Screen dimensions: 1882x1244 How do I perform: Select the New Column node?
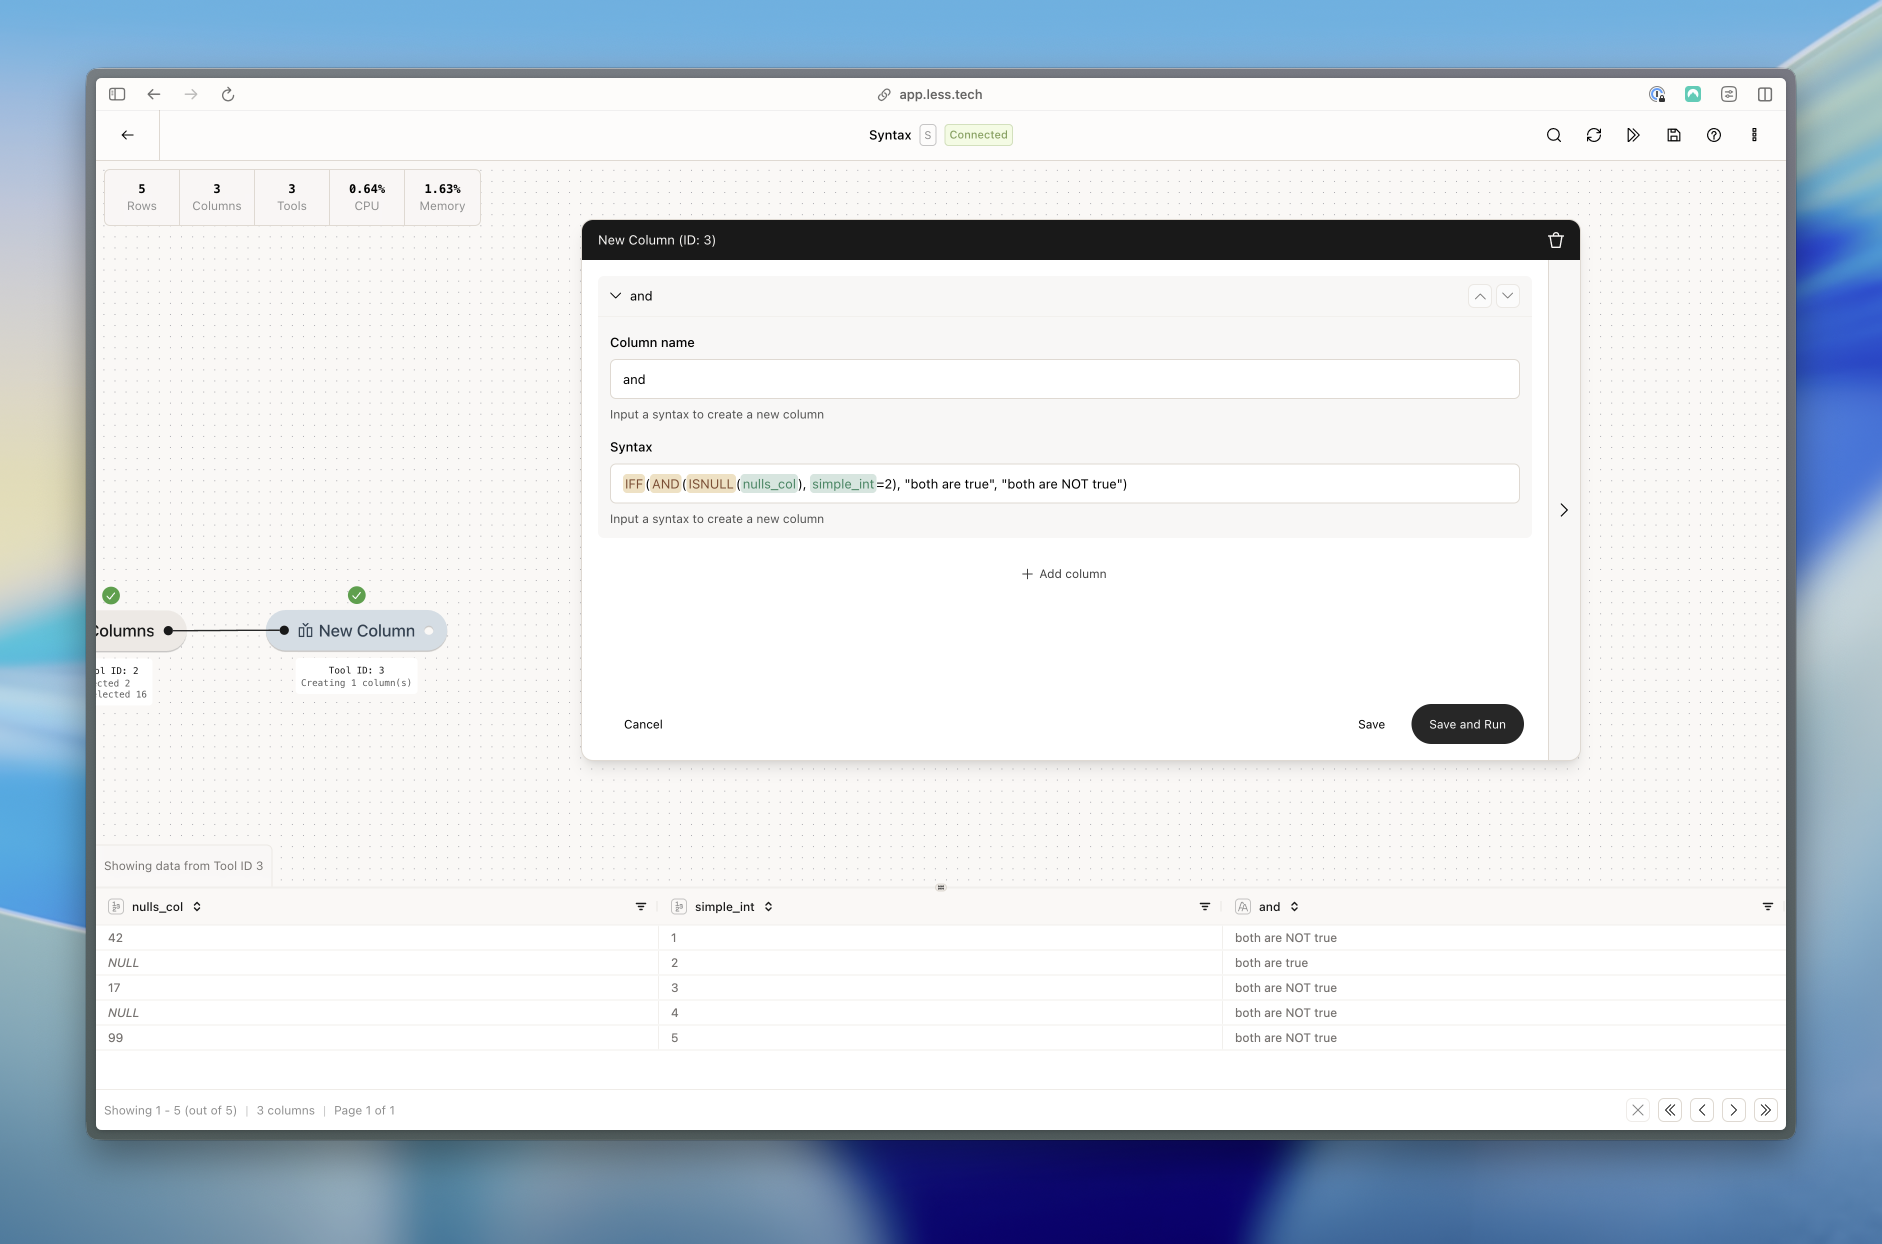click(x=356, y=631)
